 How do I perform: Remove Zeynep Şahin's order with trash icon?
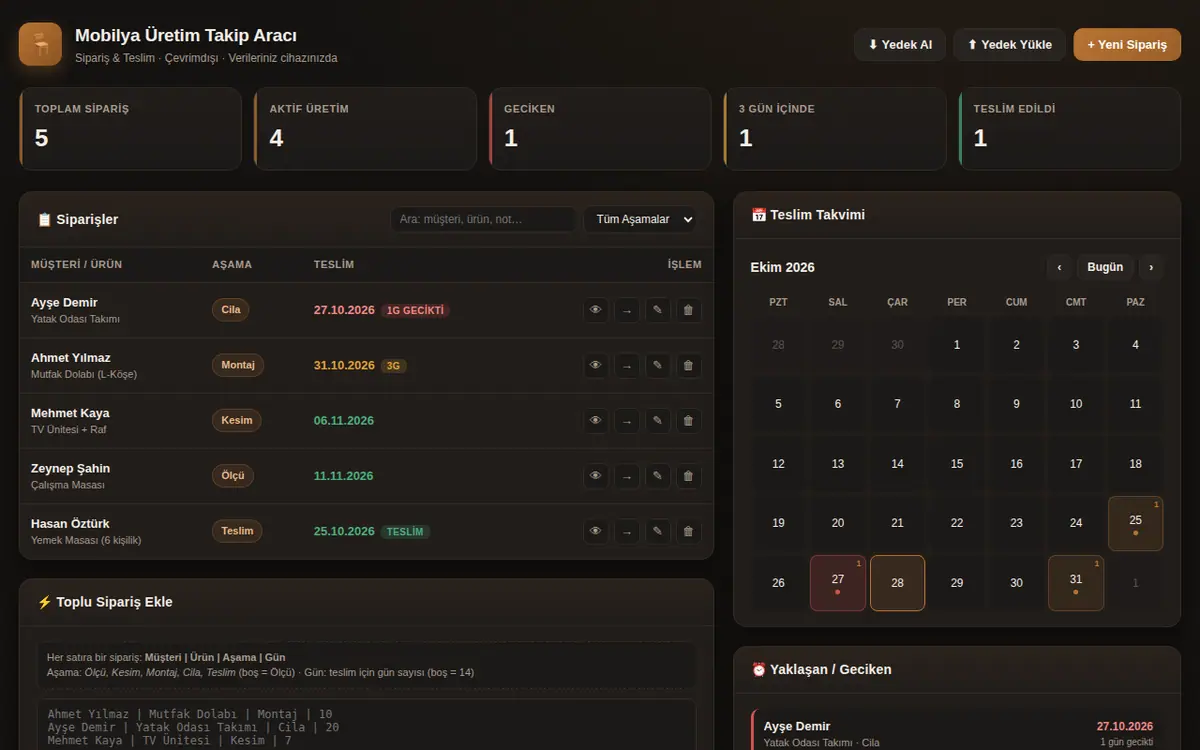coord(689,476)
